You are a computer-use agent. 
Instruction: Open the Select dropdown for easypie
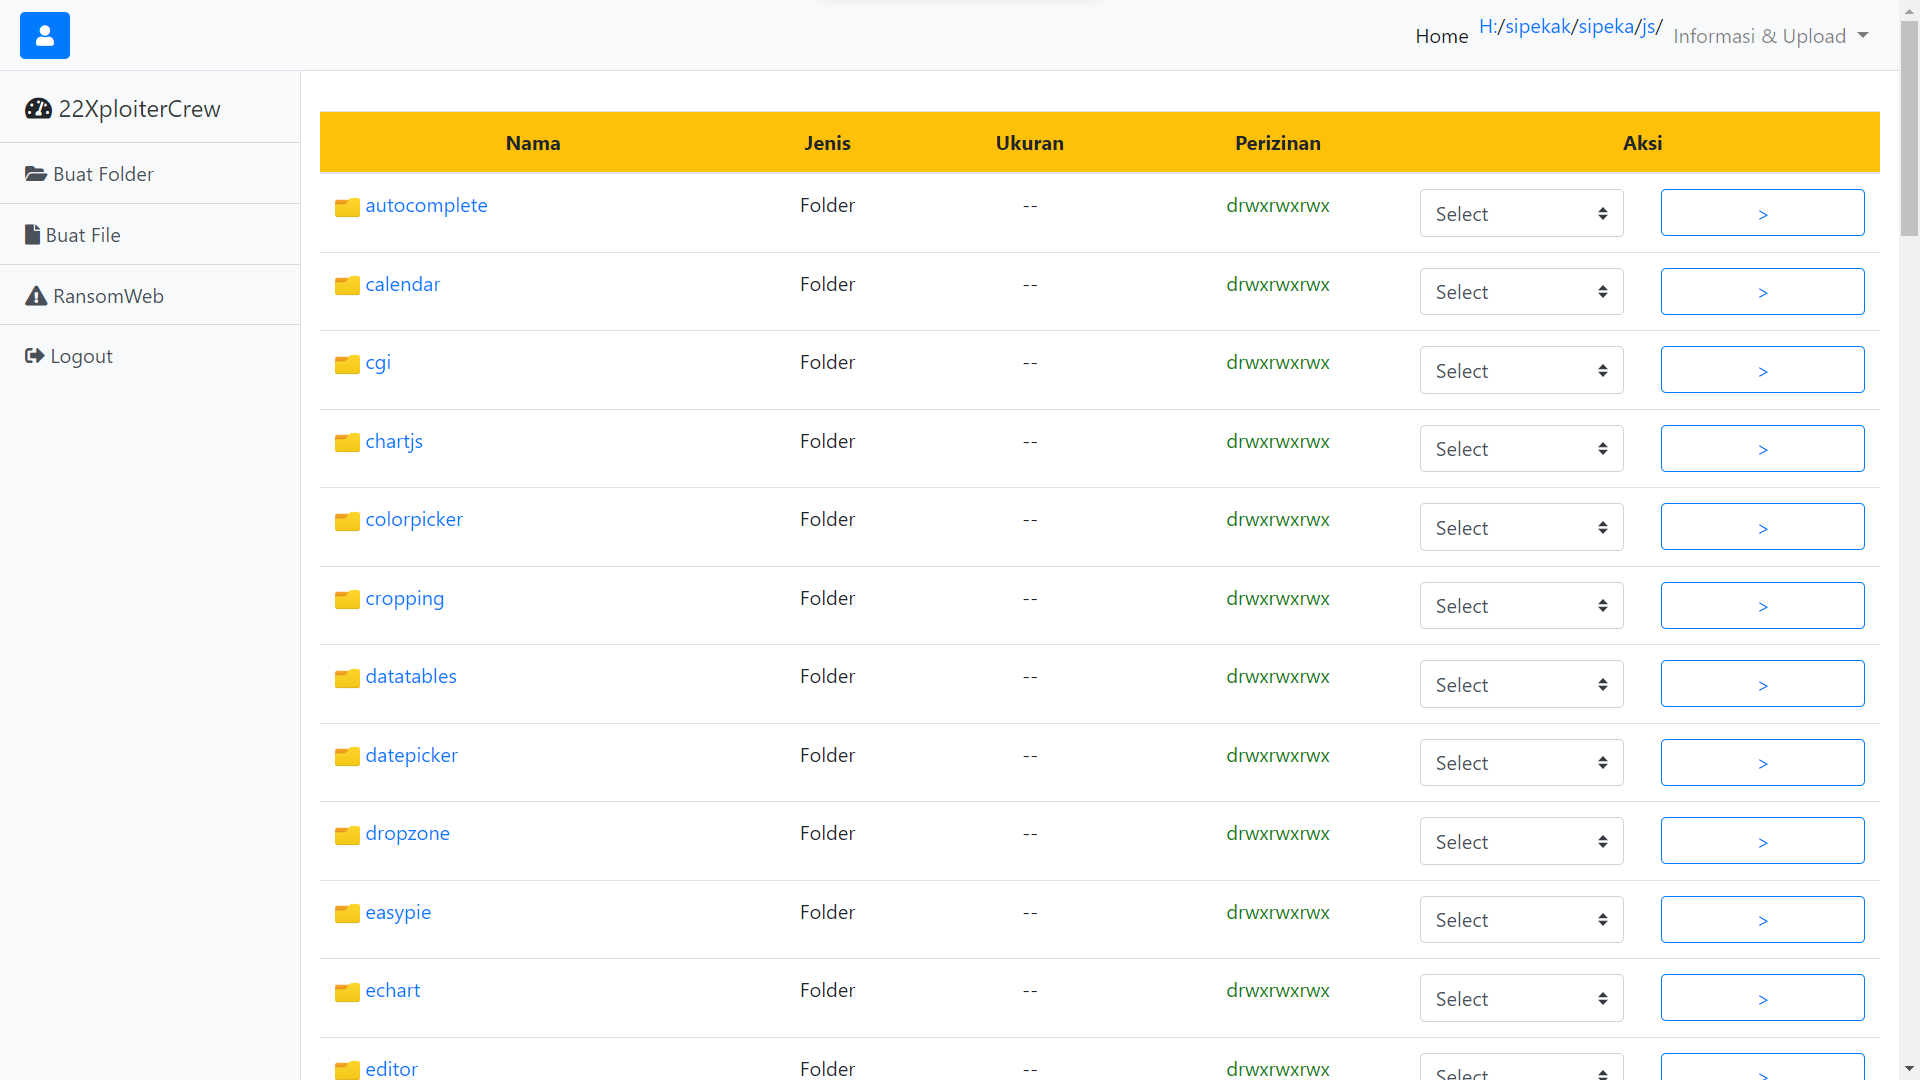(x=1521, y=920)
